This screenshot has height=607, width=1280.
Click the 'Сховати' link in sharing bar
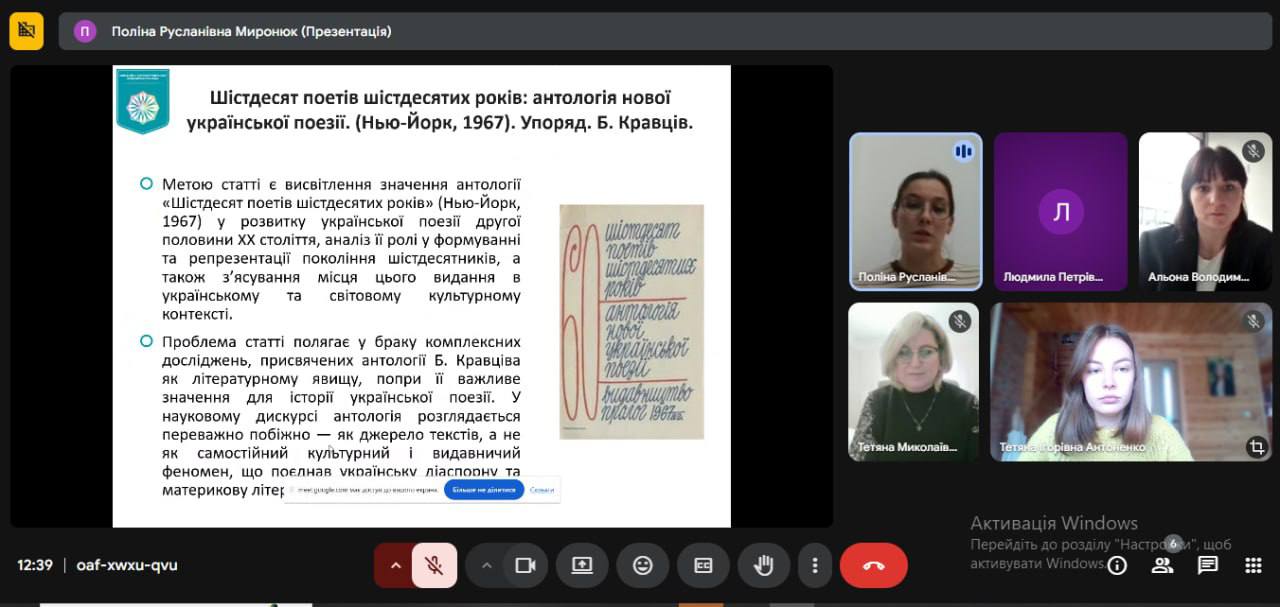click(x=542, y=490)
